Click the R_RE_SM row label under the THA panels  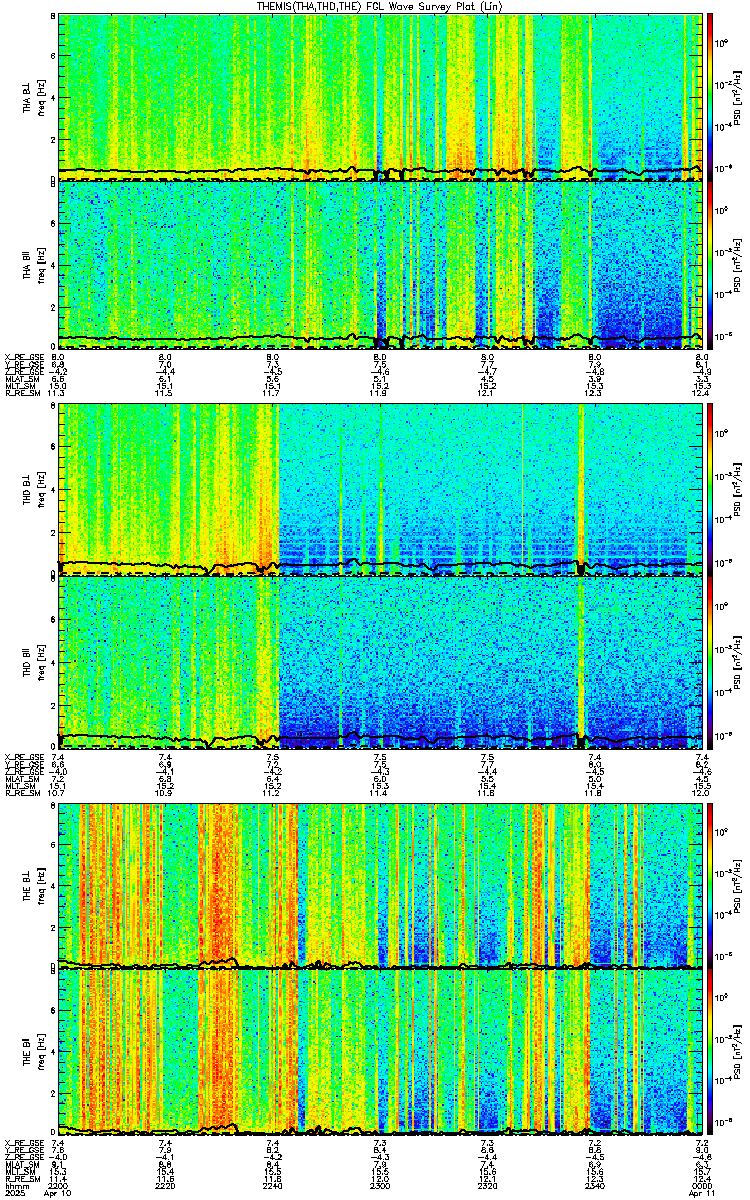pyautogui.click(x=22, y=394)
